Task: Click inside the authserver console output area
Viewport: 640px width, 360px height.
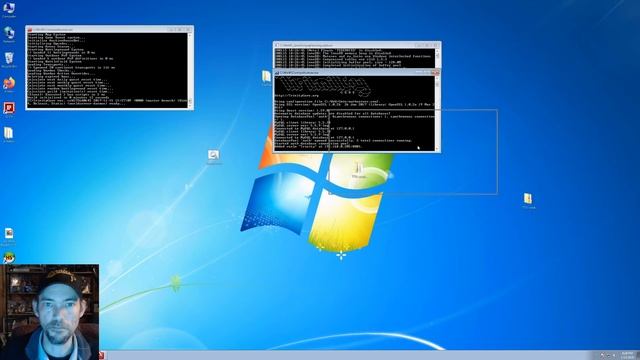Action: click(355, 113)
